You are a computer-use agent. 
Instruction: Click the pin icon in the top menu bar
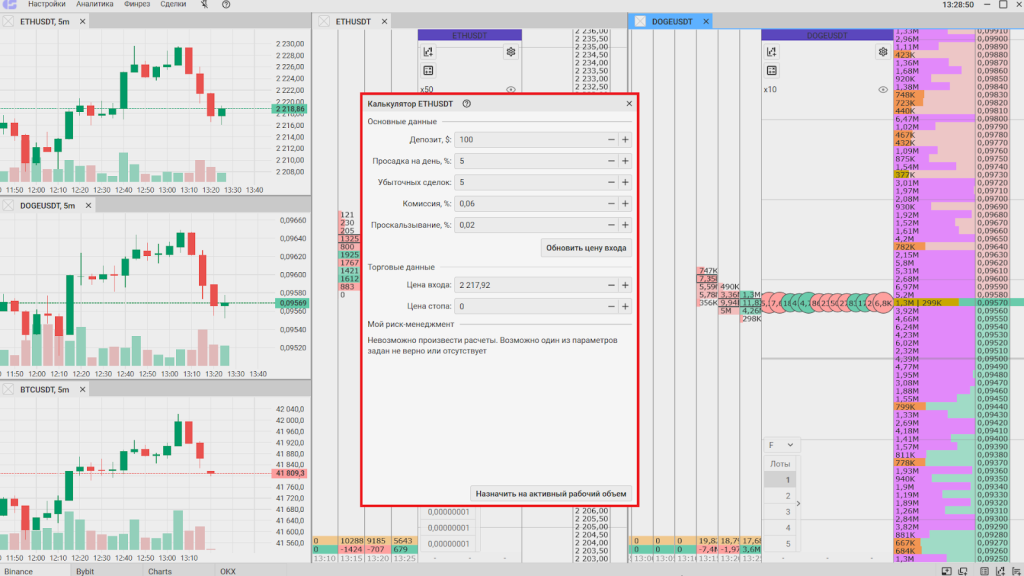204,5
